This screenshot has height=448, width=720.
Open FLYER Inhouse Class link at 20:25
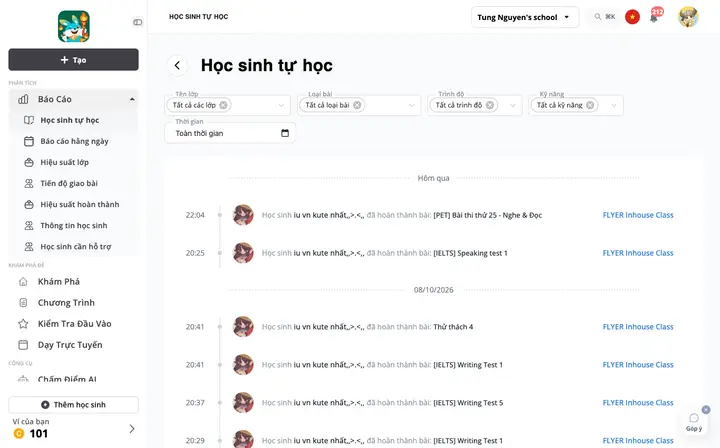638,253
